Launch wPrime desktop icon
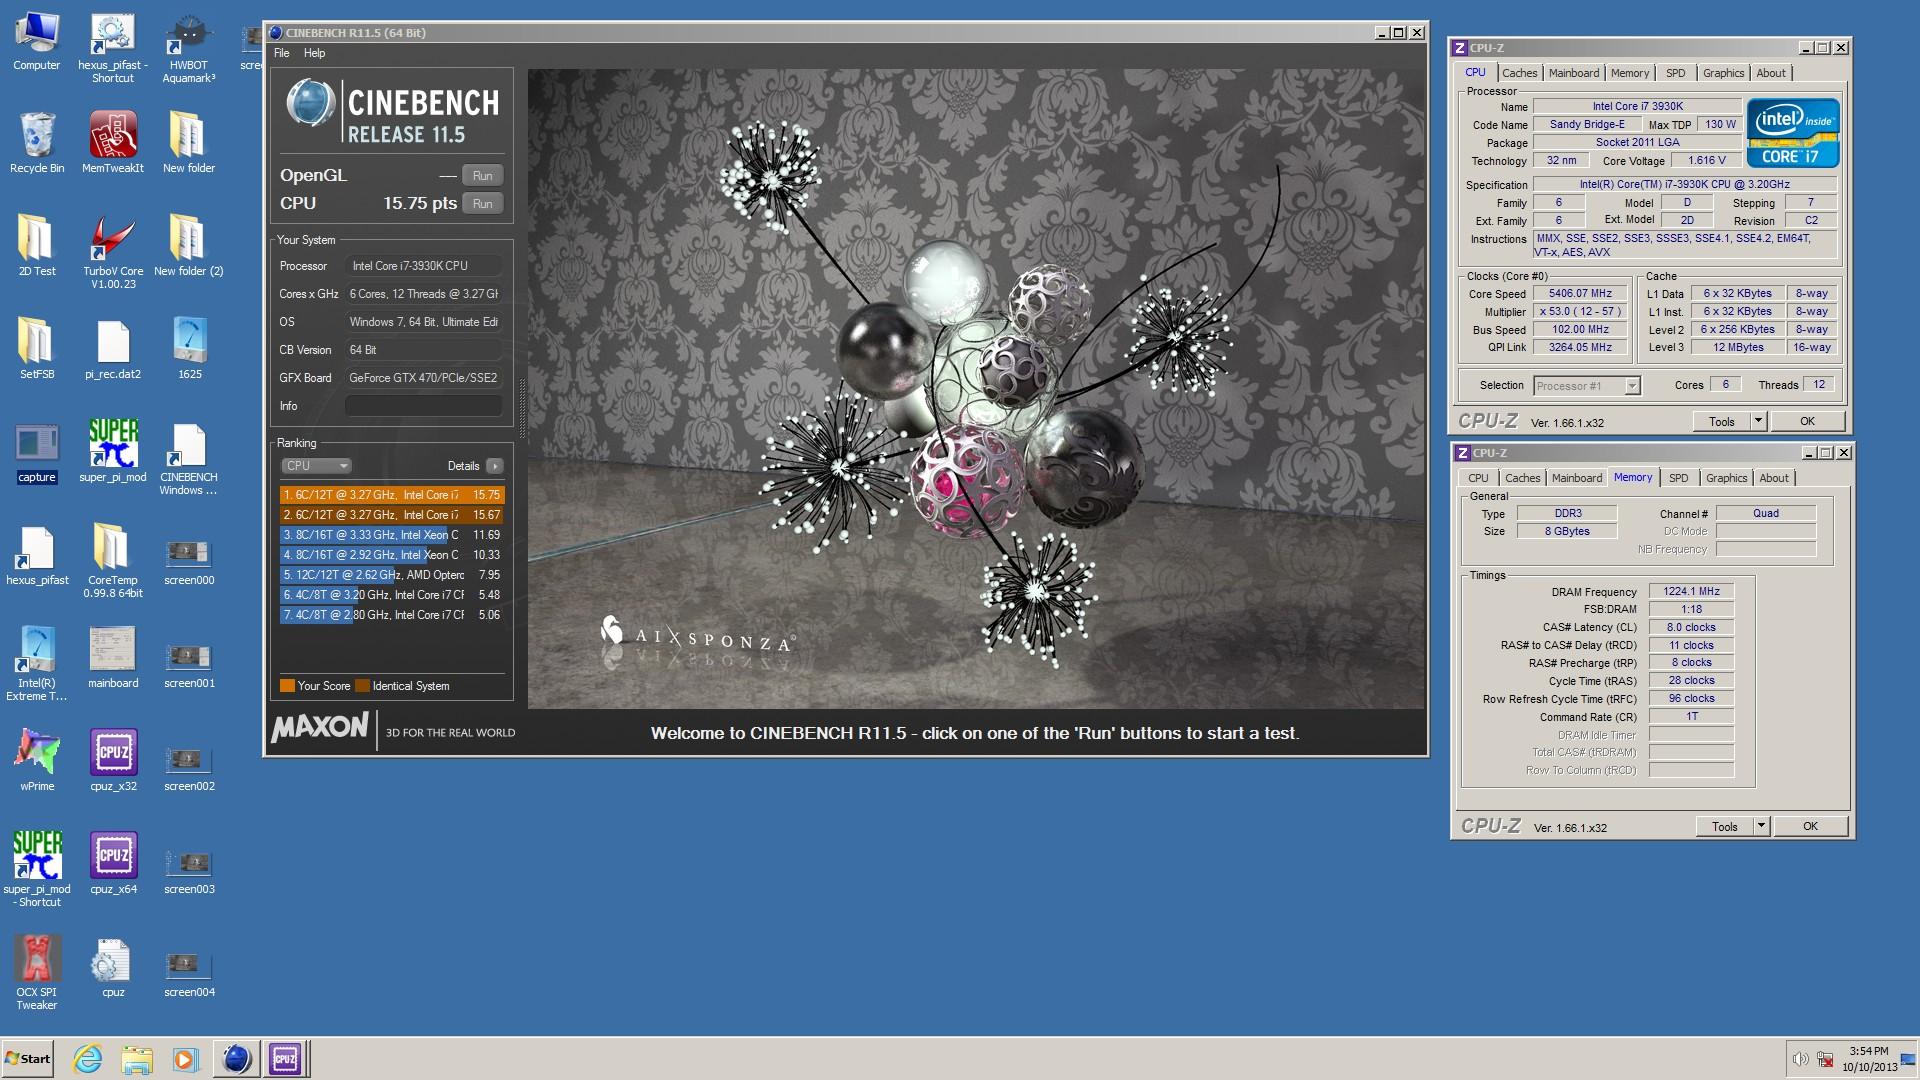Screen dimensions: 1920x1080 pos(37,761)
